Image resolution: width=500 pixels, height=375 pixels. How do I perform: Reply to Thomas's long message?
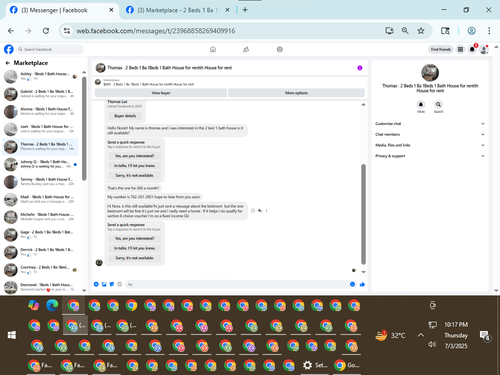pos(260,210)
